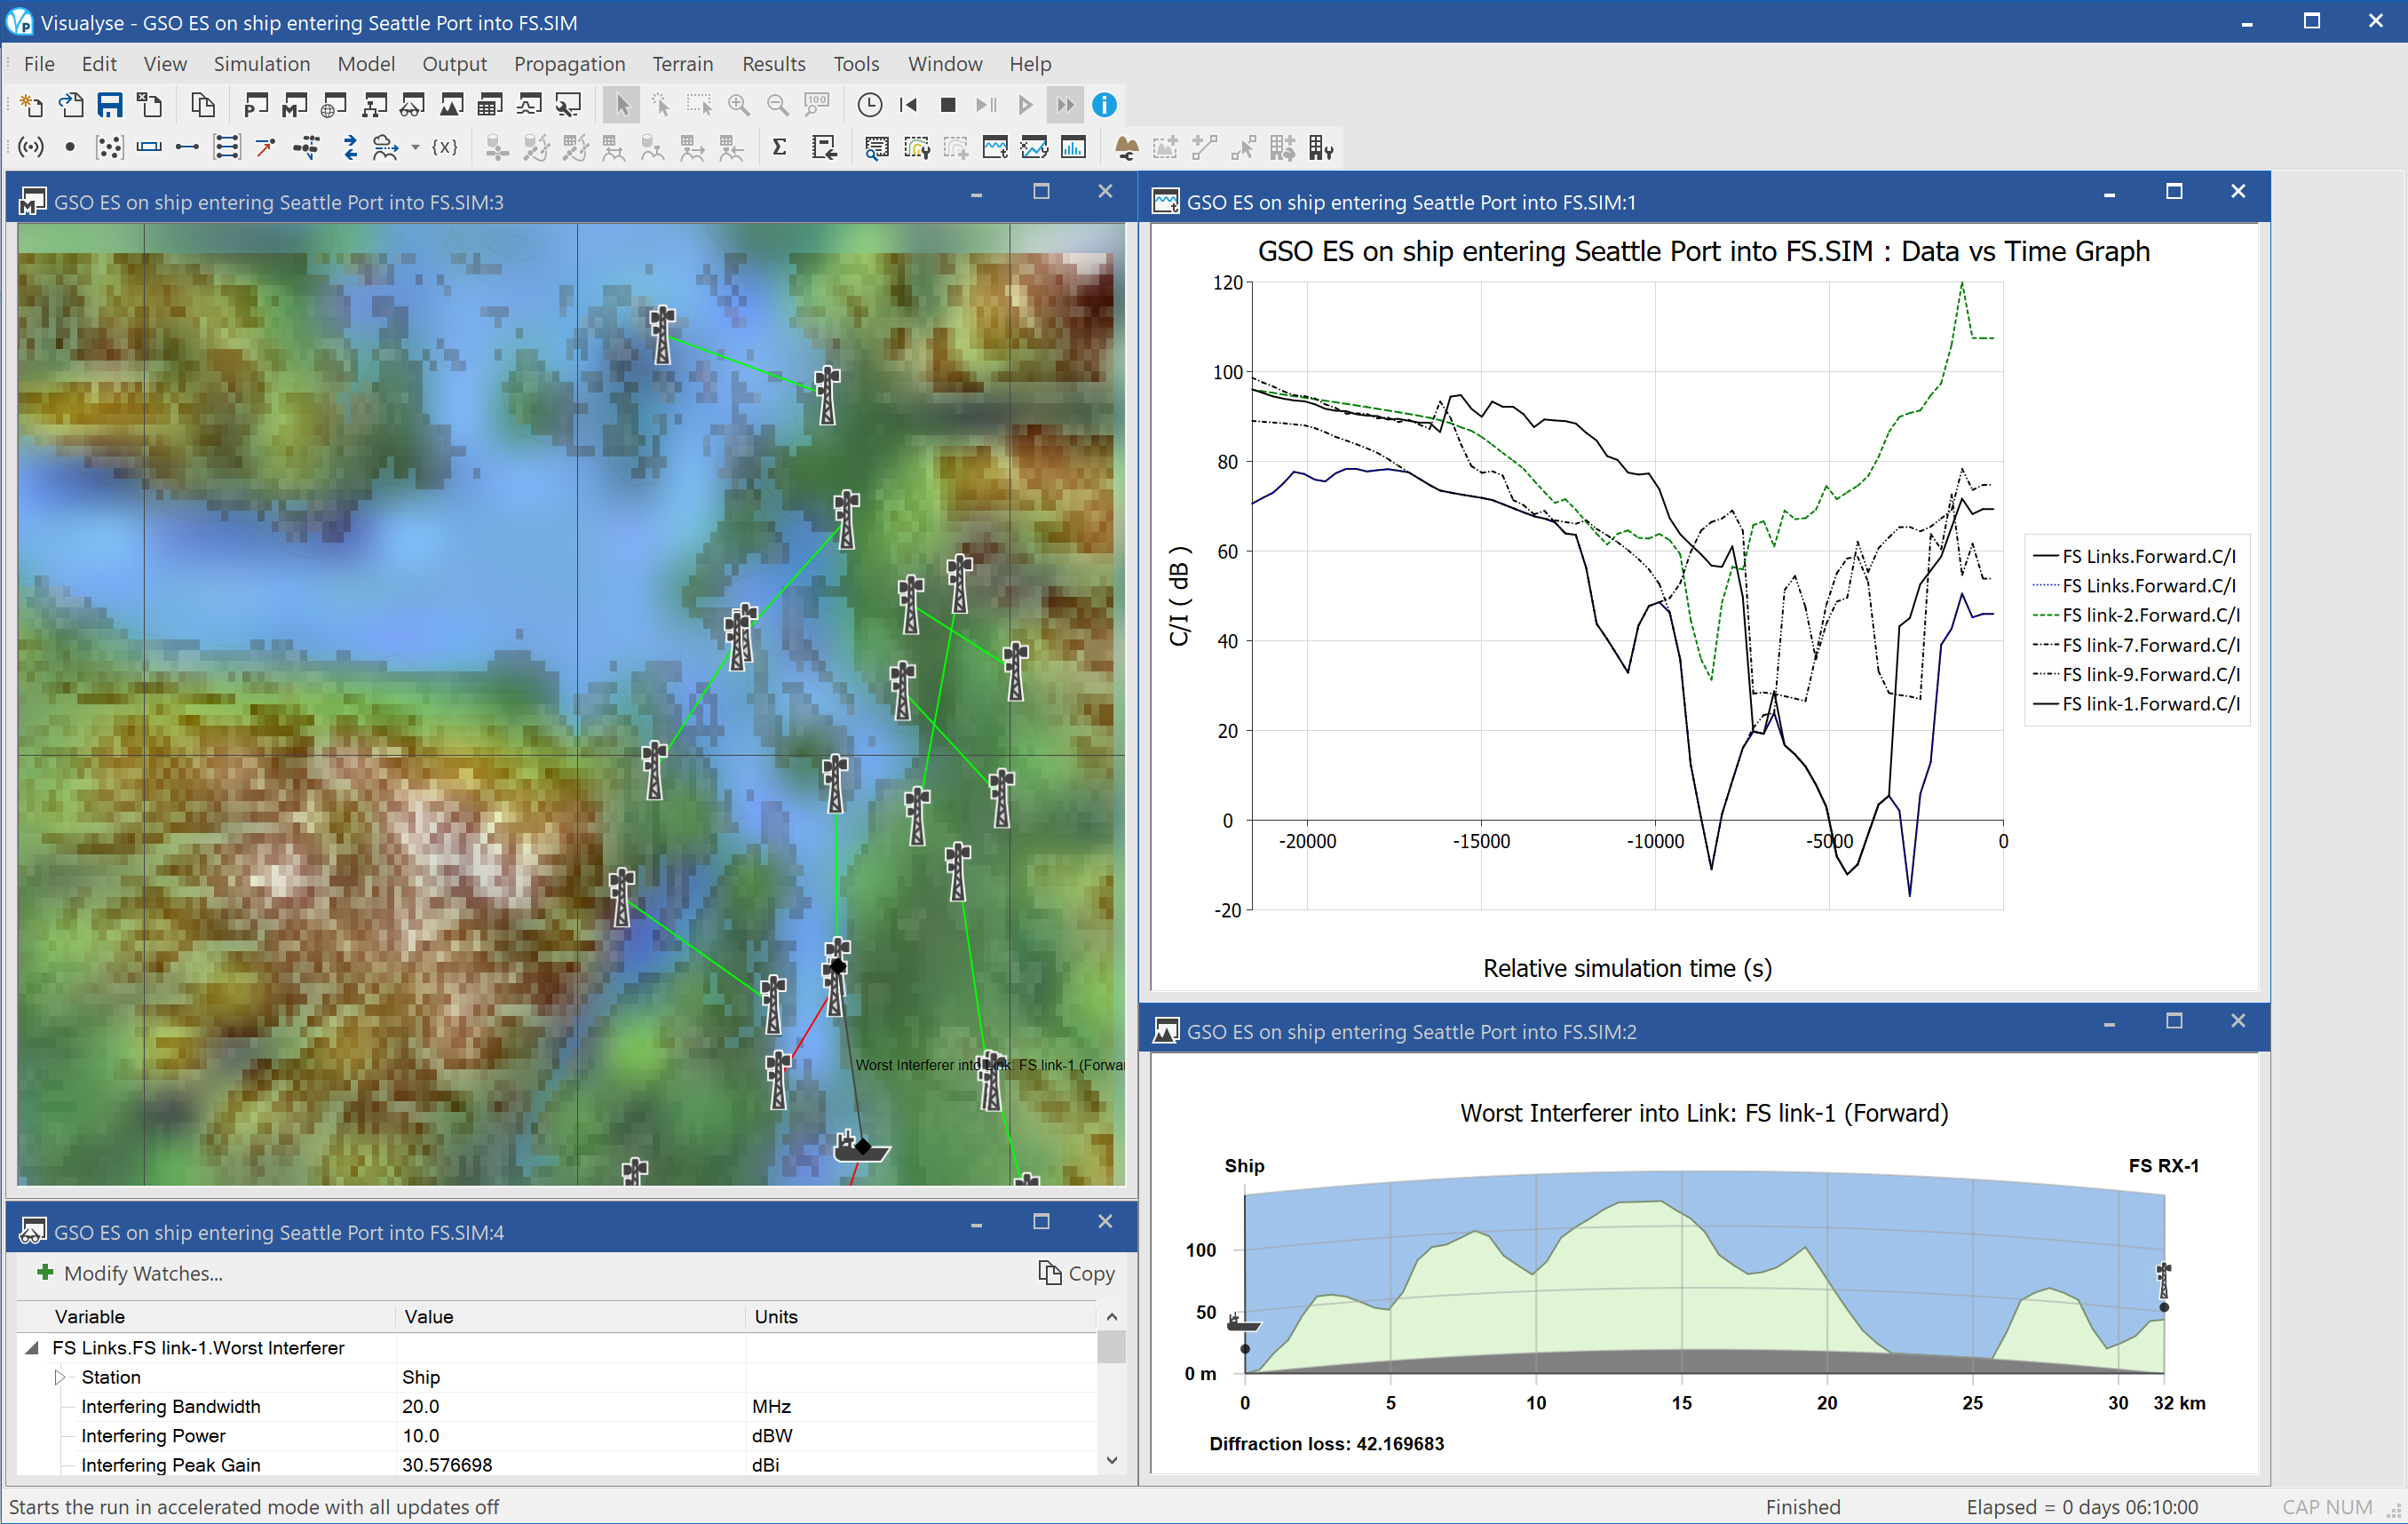Open the terrain regions mountain icon
The width and height of the screenshot is (2408, 1524).
click(1127, 148)
